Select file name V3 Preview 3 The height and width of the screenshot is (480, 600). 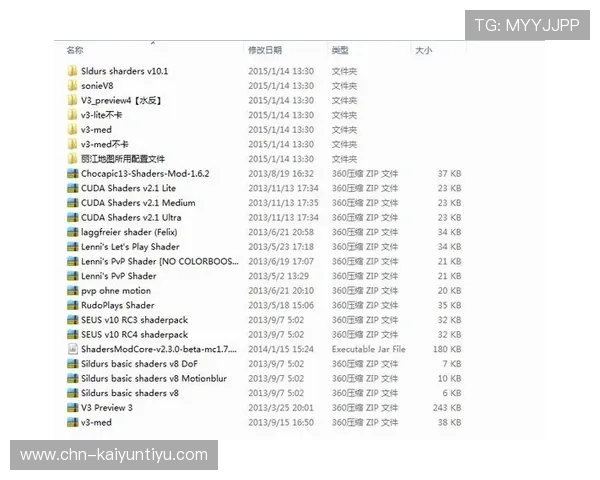(107, 407)
